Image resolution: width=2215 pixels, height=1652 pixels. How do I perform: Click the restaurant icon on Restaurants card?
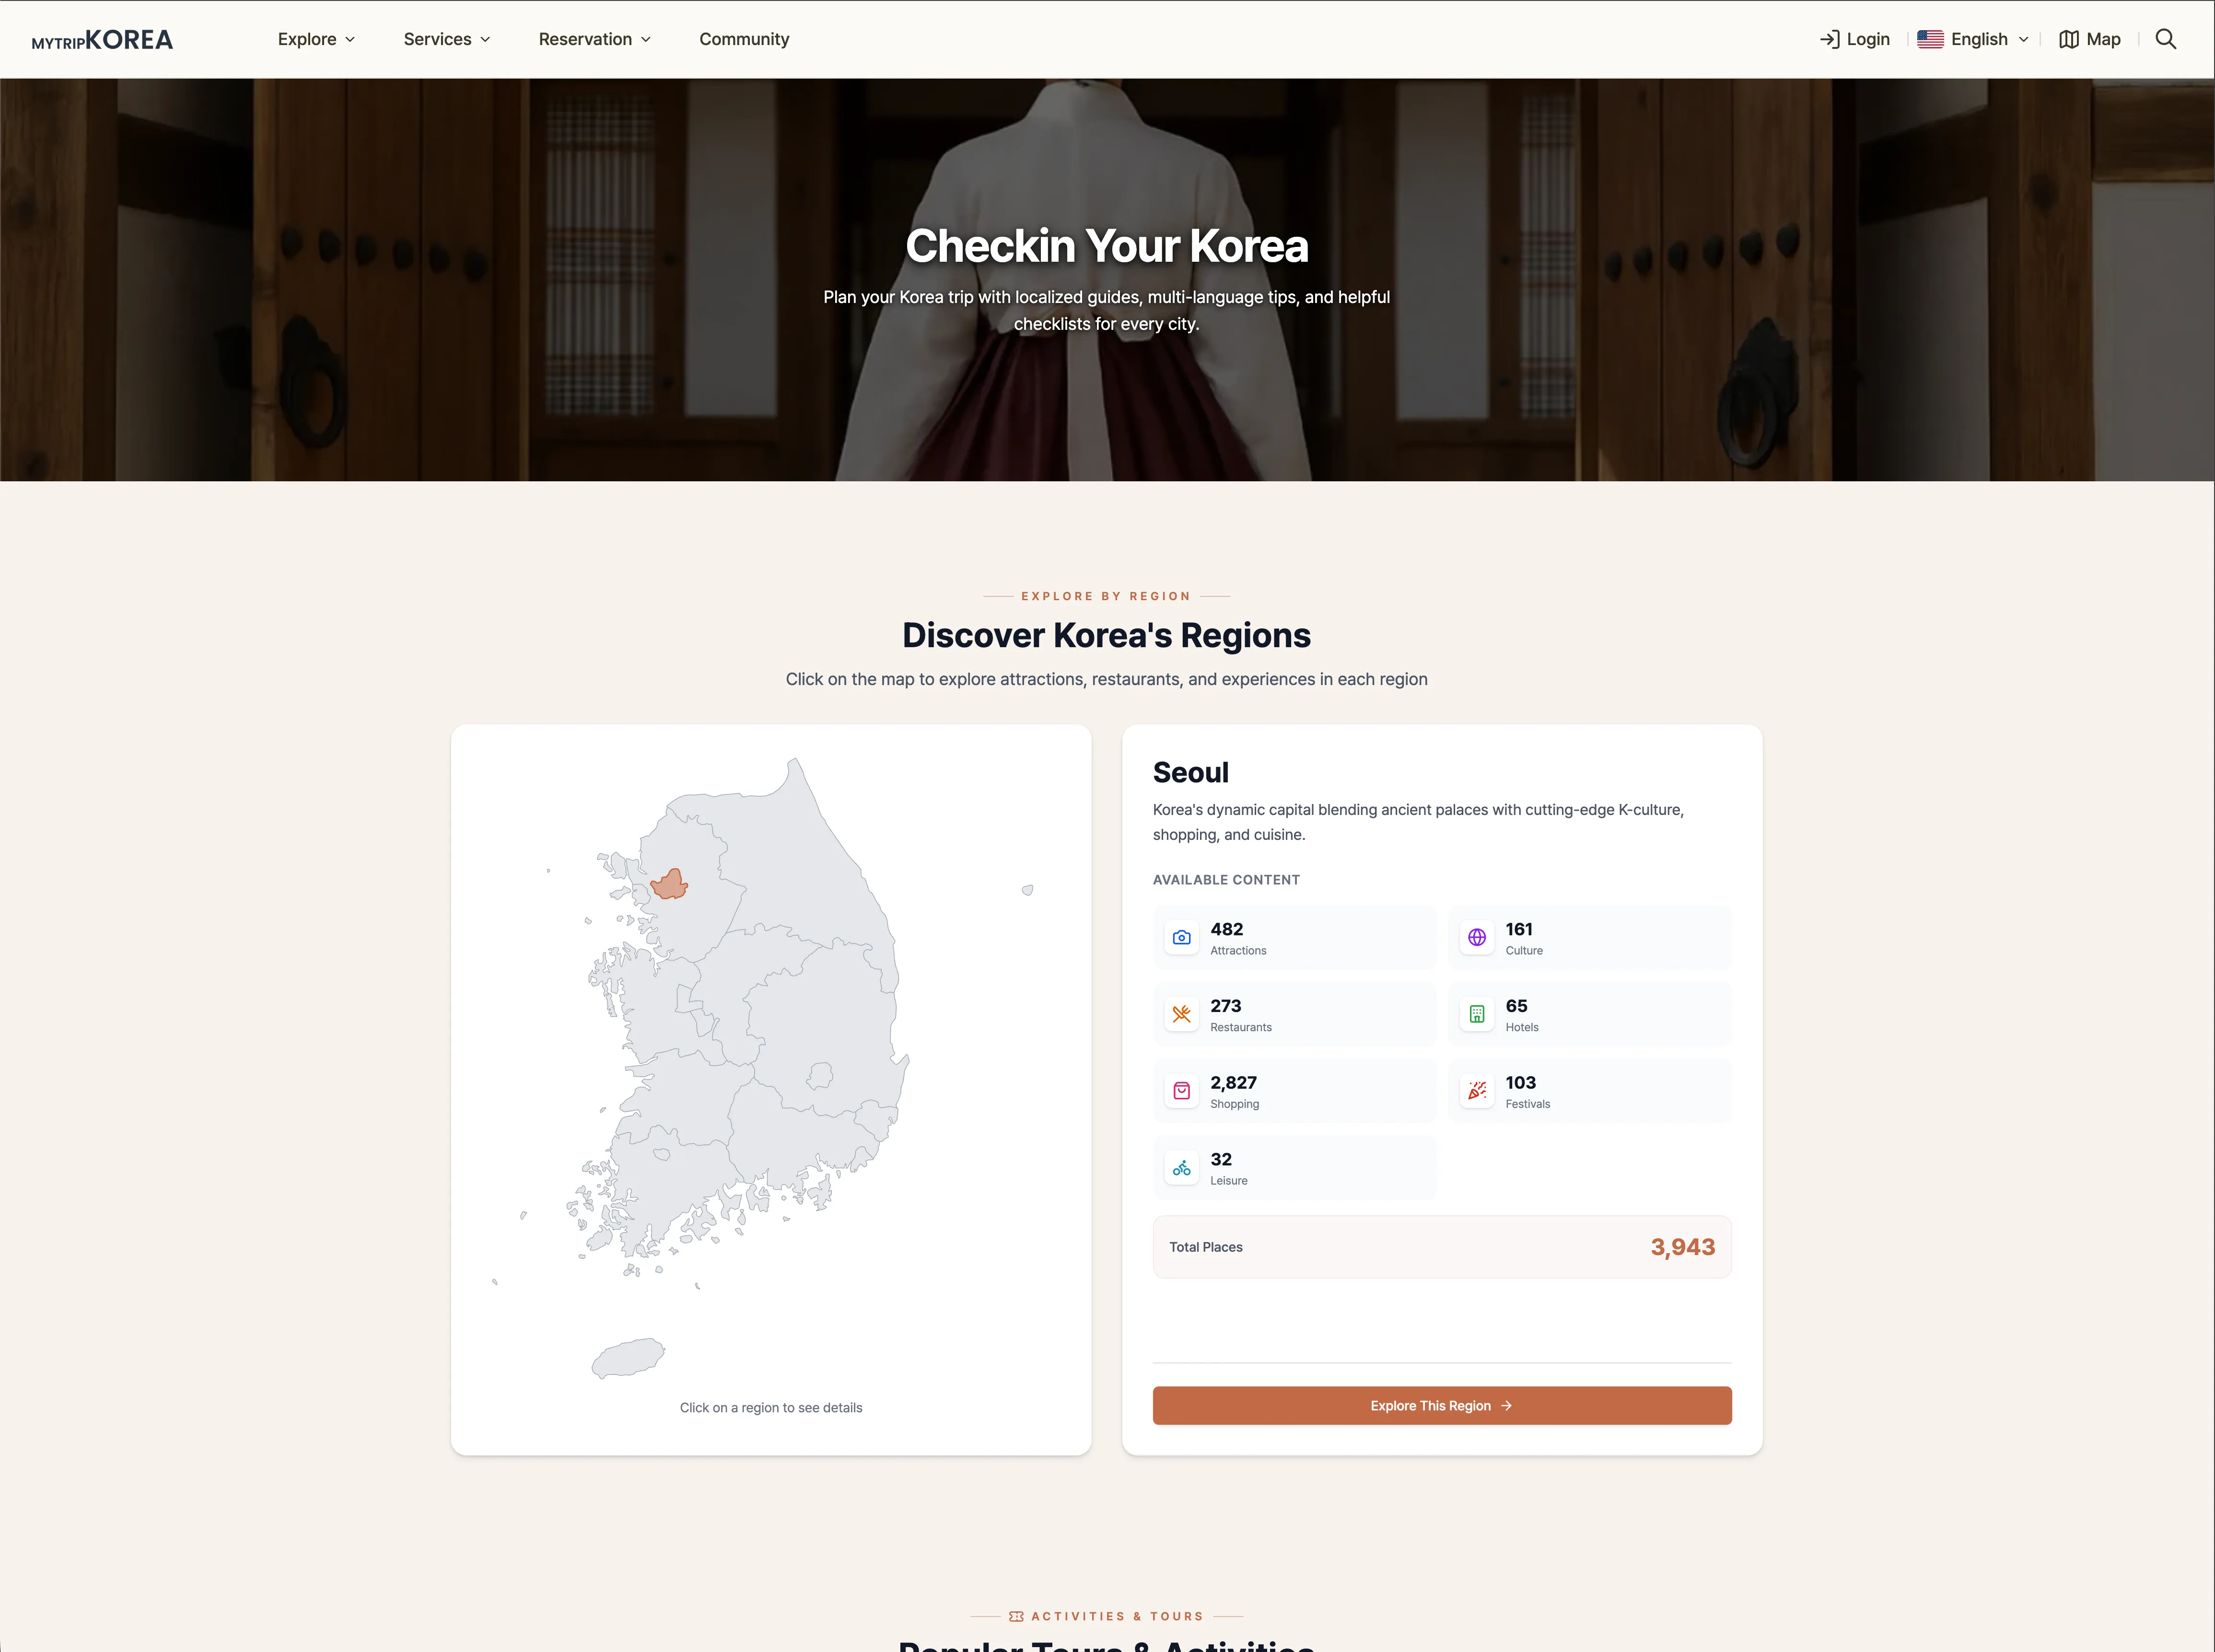point(1181,1013)
